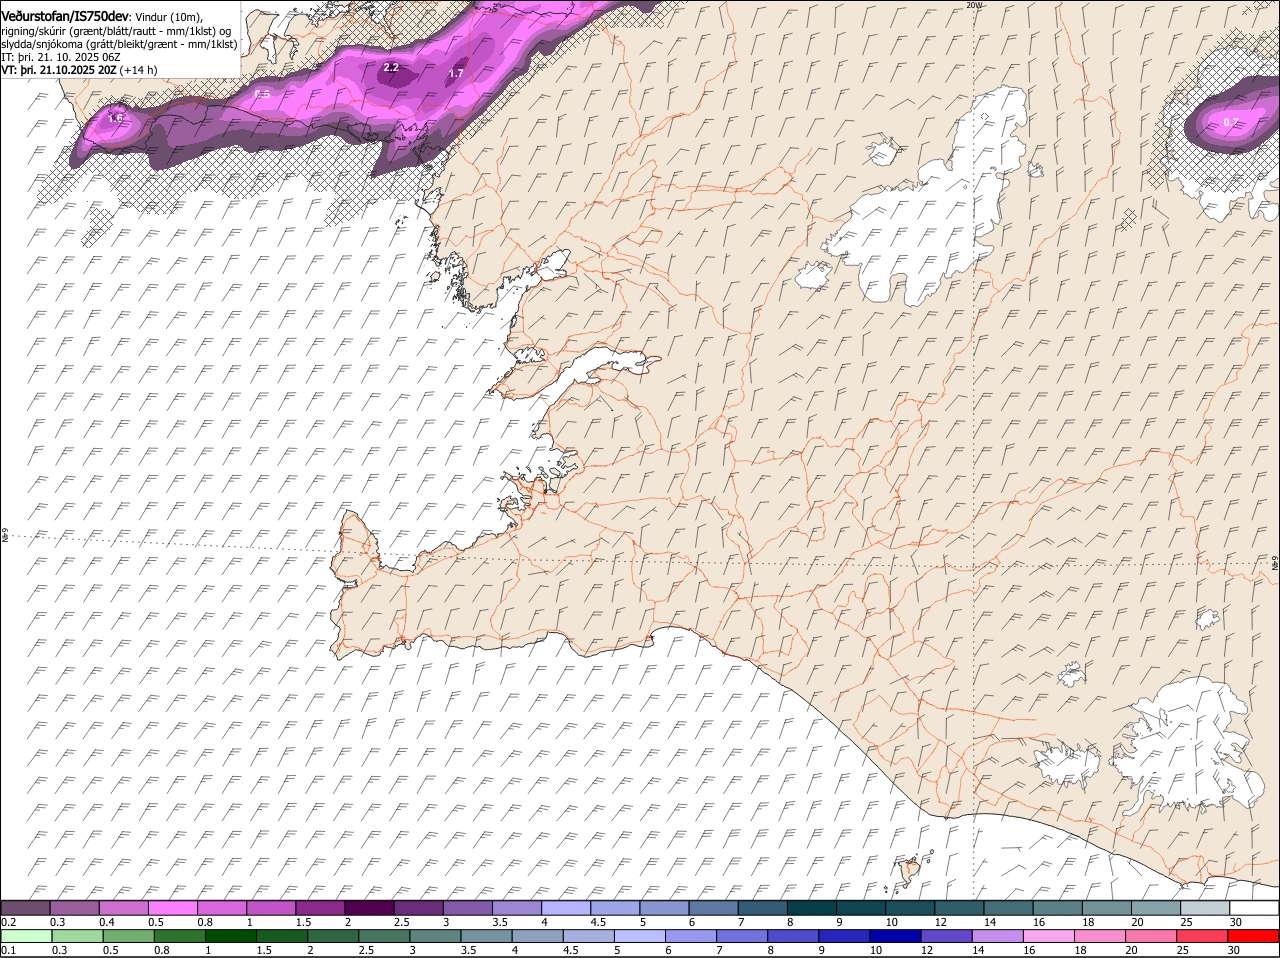Click the 'slydda/snjókoma' legend description line
The image size is (1280, 958).
point(119,43)
